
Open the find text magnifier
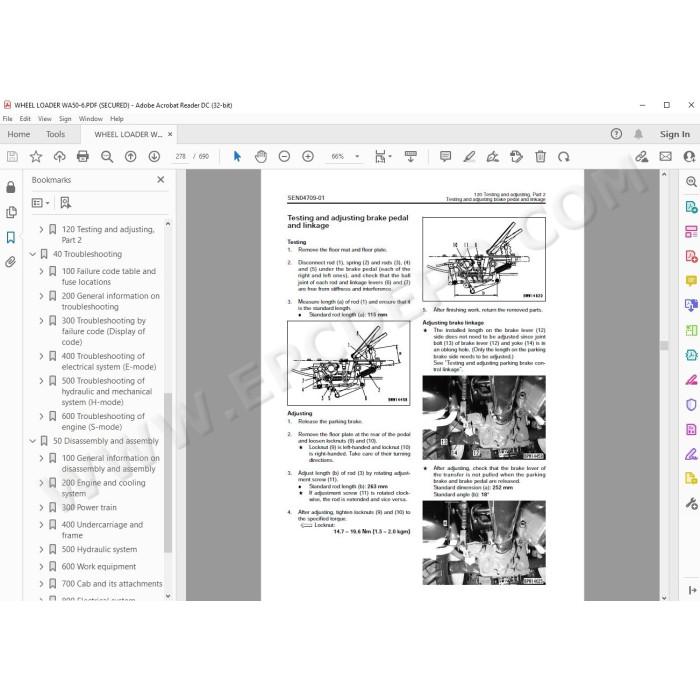coord(107,157)
